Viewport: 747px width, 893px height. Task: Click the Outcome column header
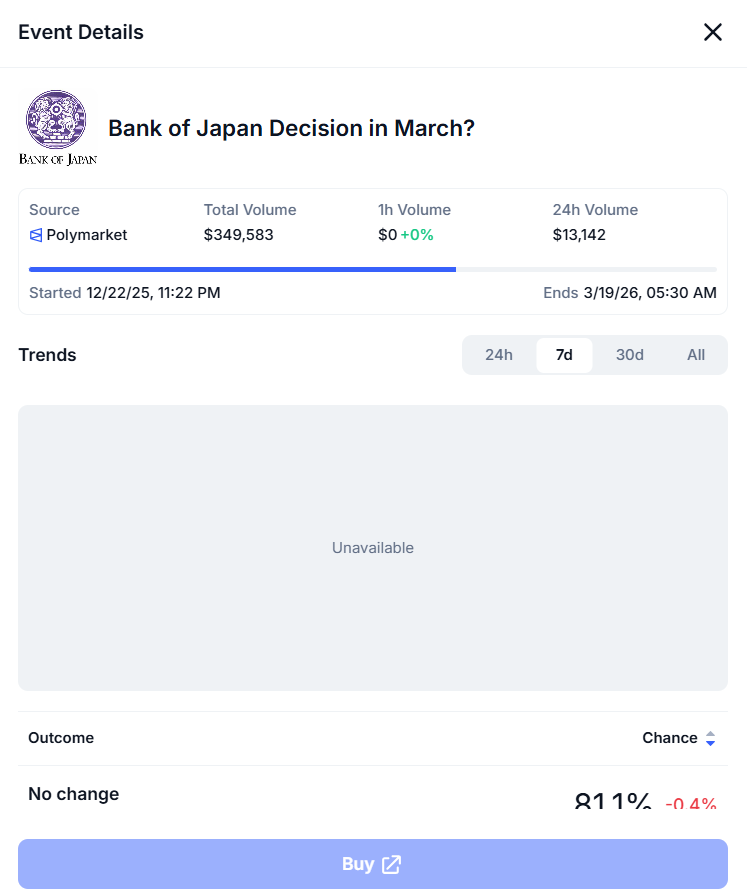(61, 738)
